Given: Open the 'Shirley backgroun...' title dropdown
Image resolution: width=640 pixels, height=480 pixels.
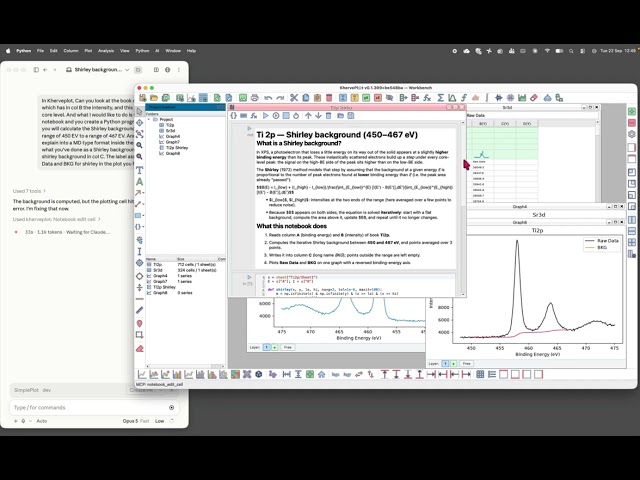Looking at the screenshot, I should tap(127, 70).
